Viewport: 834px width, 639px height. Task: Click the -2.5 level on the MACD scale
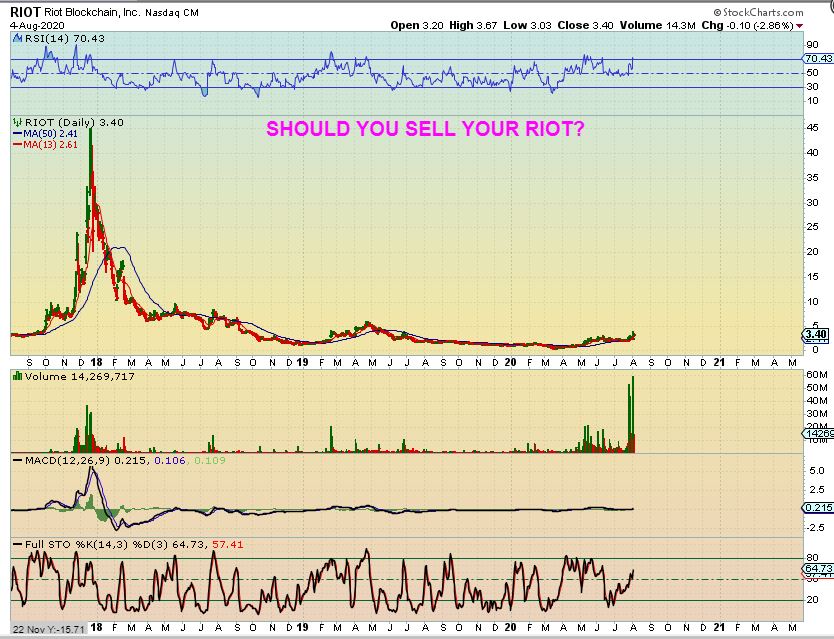coord(815,527)
